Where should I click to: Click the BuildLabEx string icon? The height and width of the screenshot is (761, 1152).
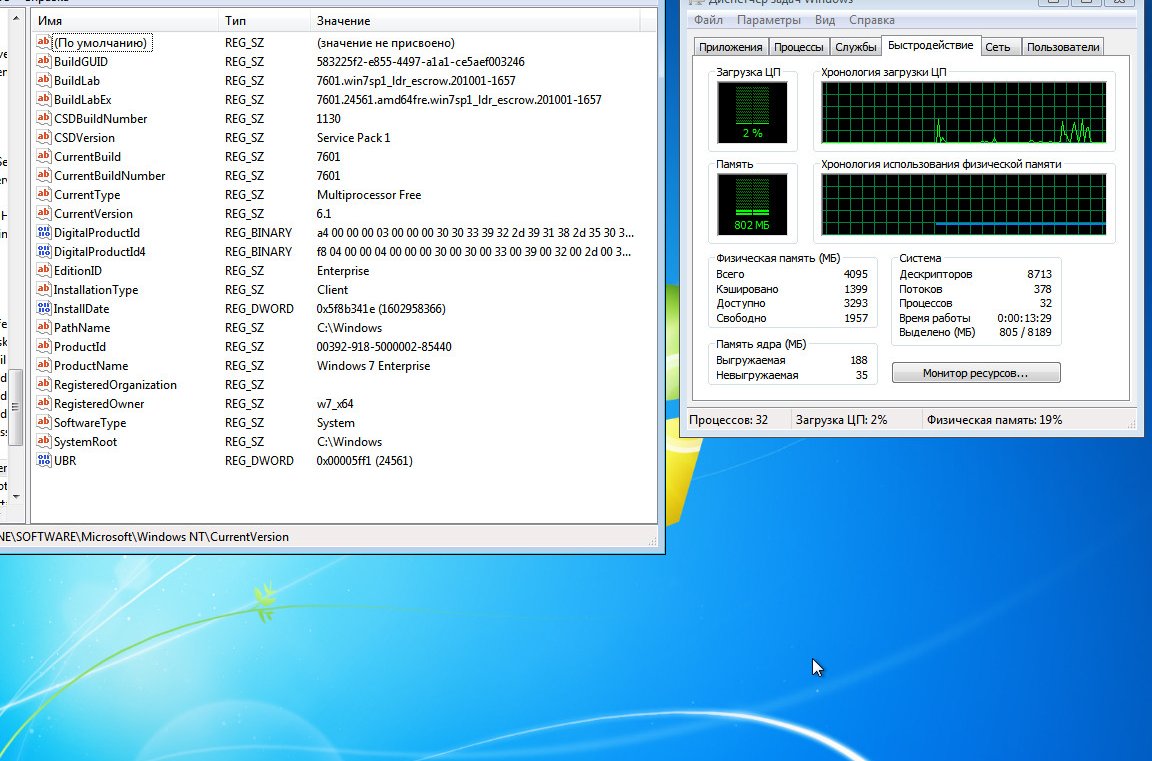(43, 100)
